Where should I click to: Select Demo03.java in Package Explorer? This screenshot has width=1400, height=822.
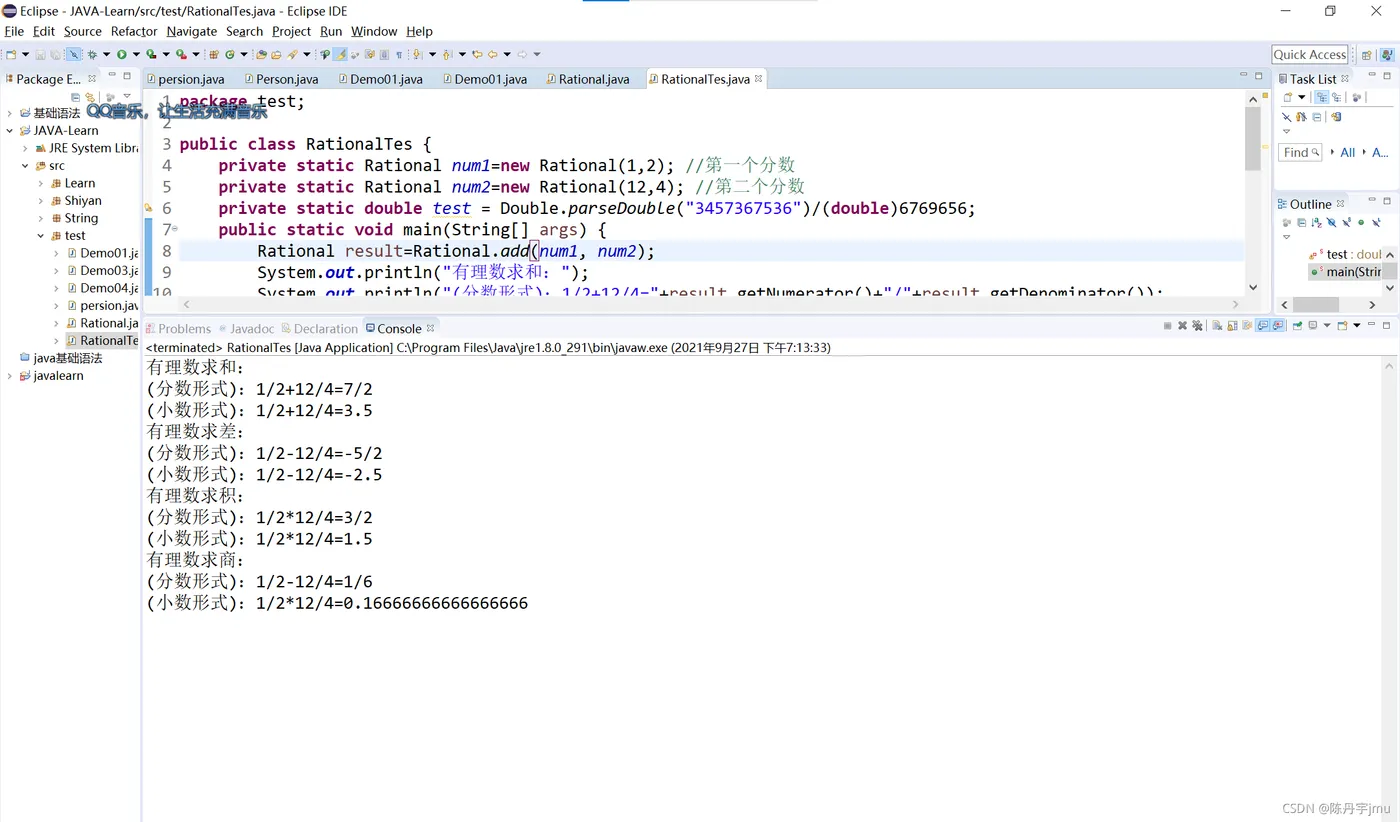102,271
